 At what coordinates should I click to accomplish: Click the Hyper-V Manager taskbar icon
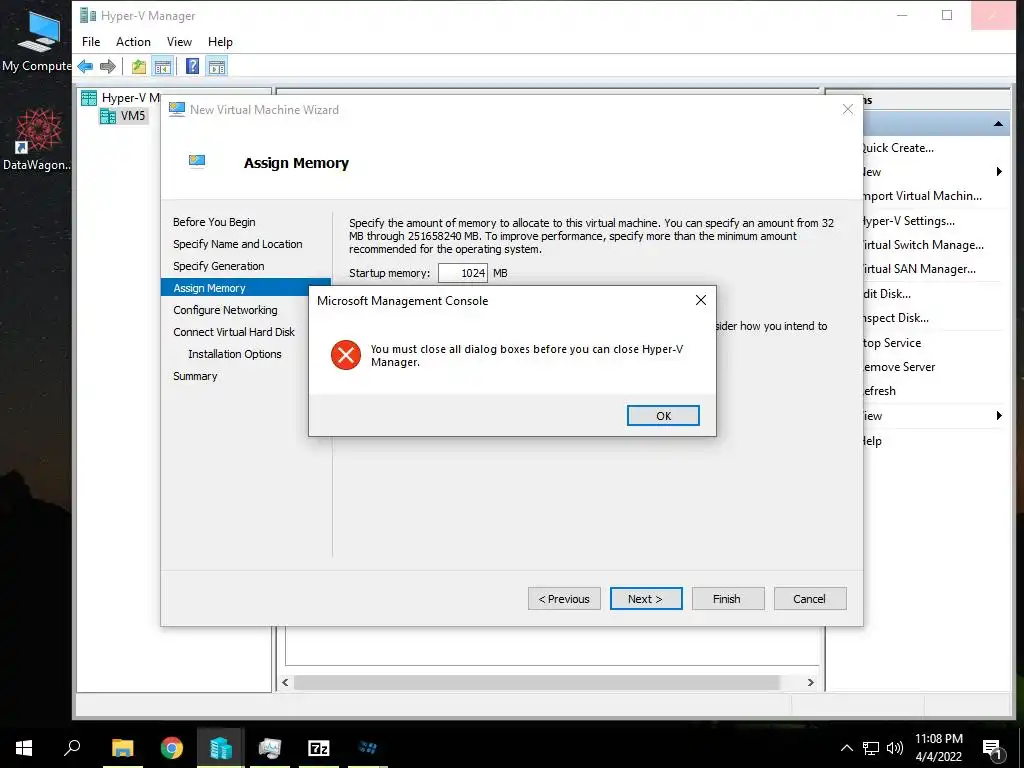point(221,748)
